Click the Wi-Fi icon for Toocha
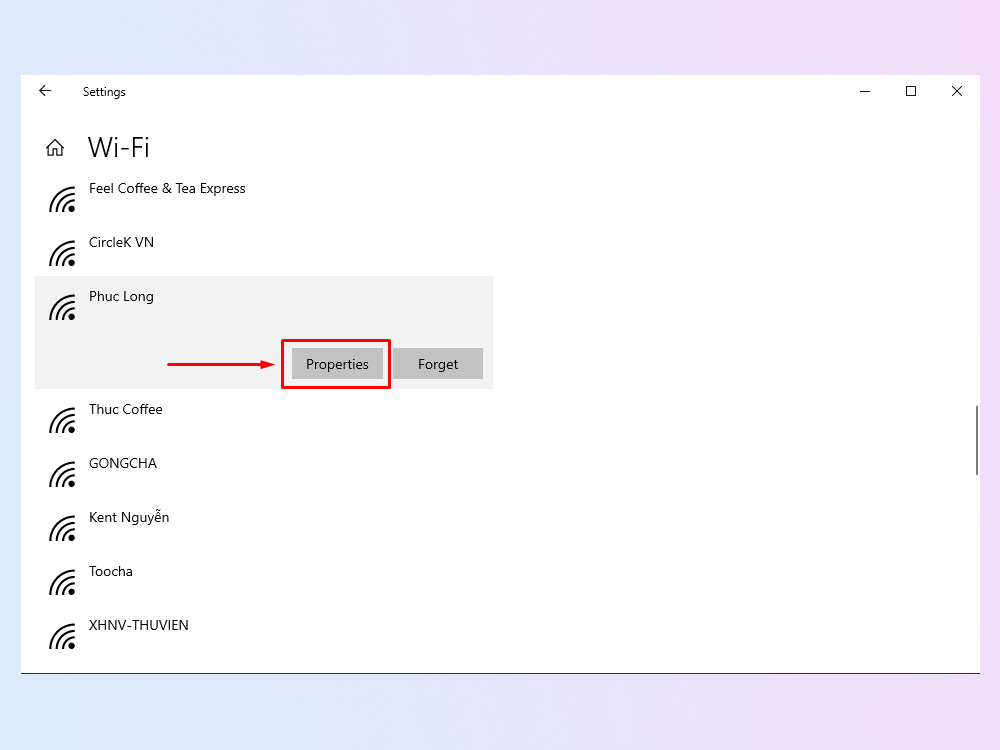 click(62, 583)
